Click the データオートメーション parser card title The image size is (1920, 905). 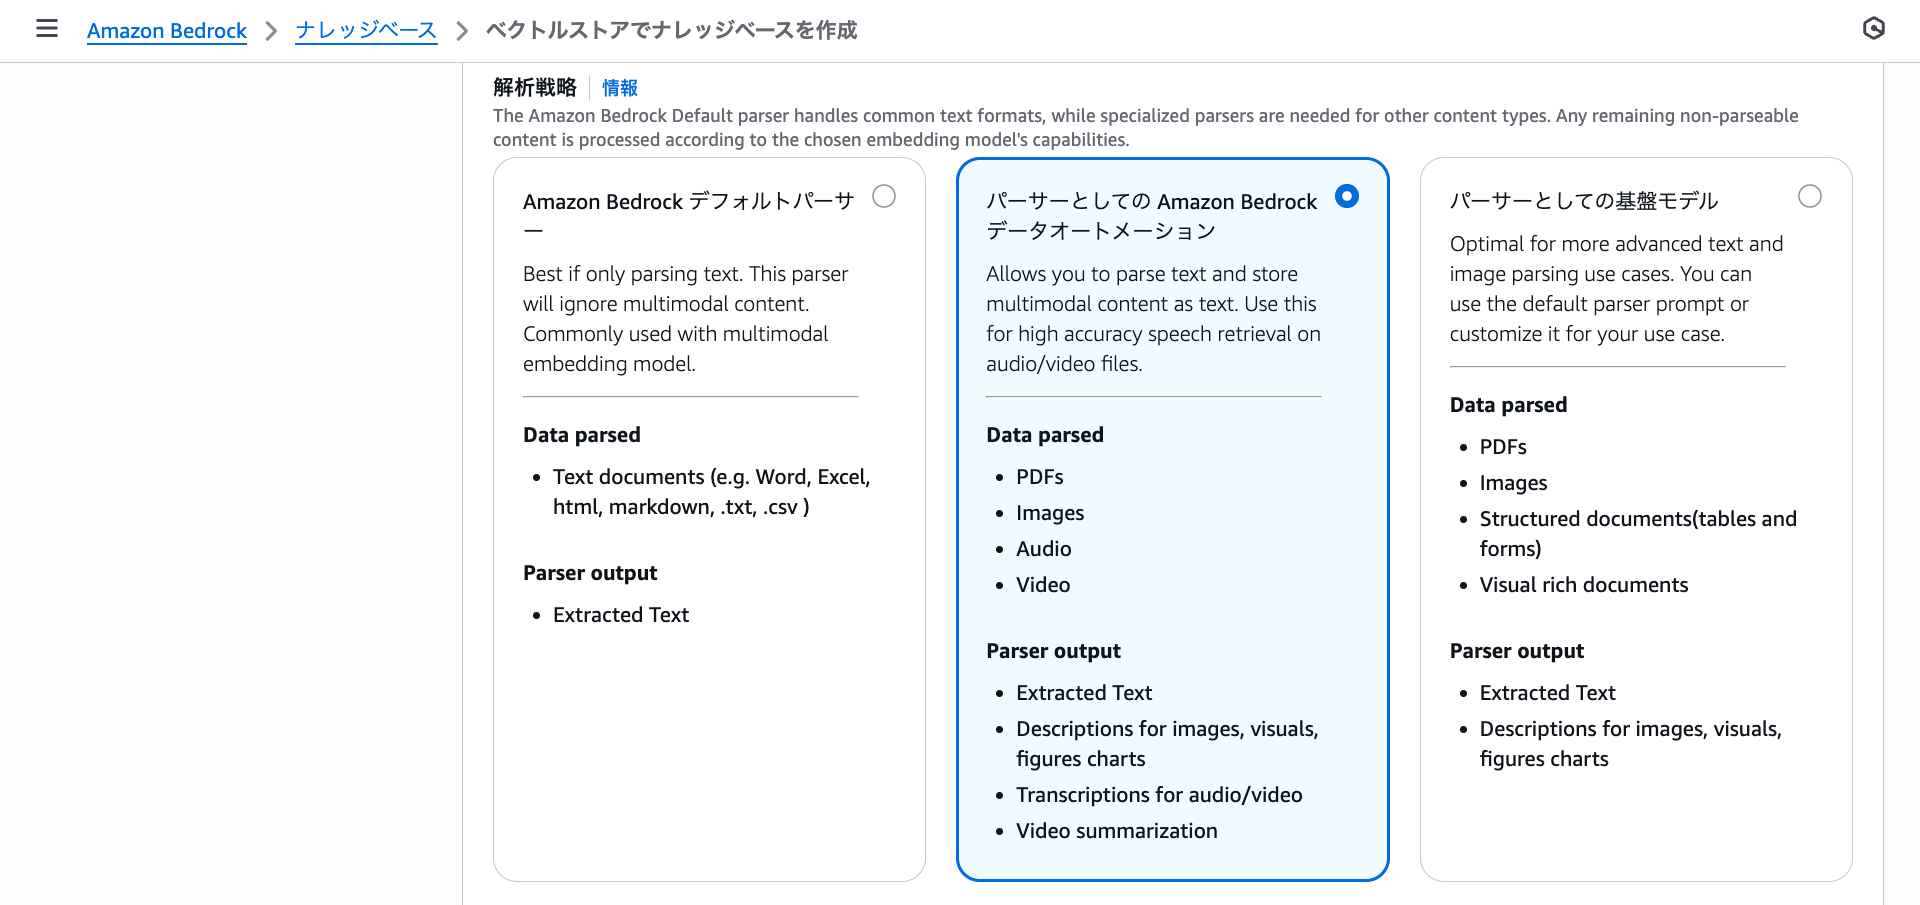coord(1151,215)
